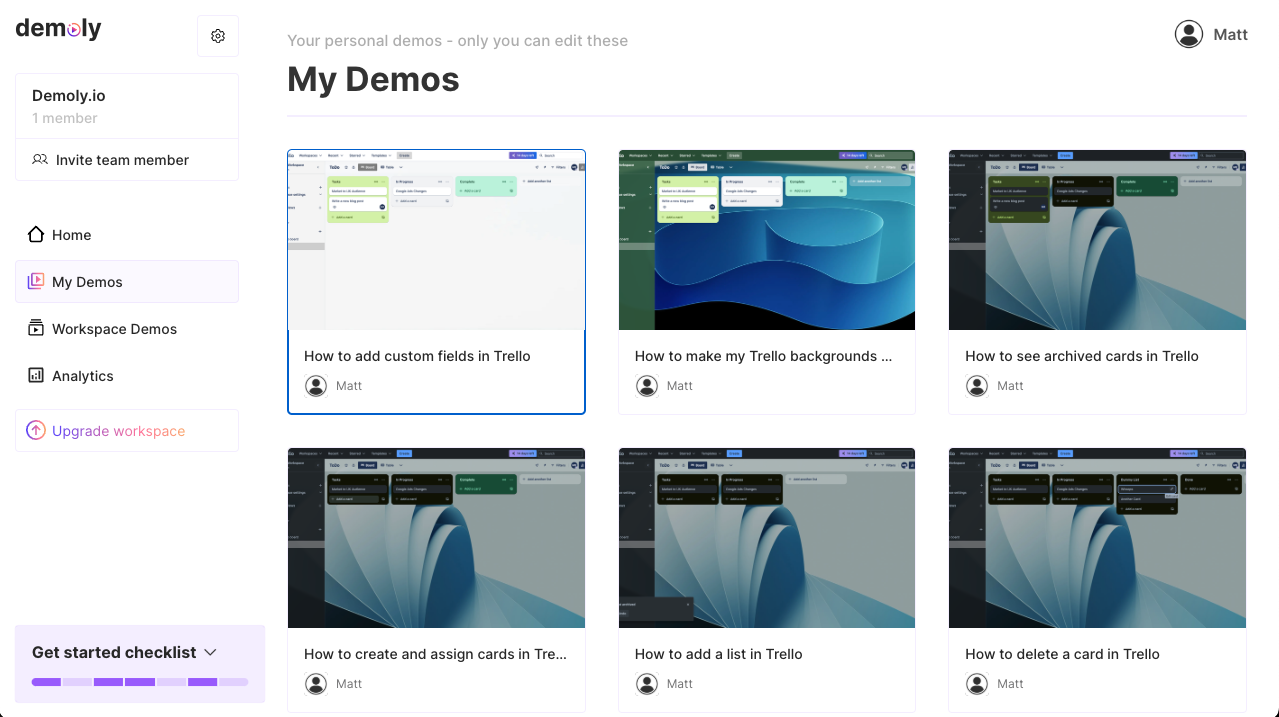Image resolution: width=1279 pixels, height=717 pixels.
Task: Open 'How to delete a card' thumbnail
Action: coord(1097,538)
